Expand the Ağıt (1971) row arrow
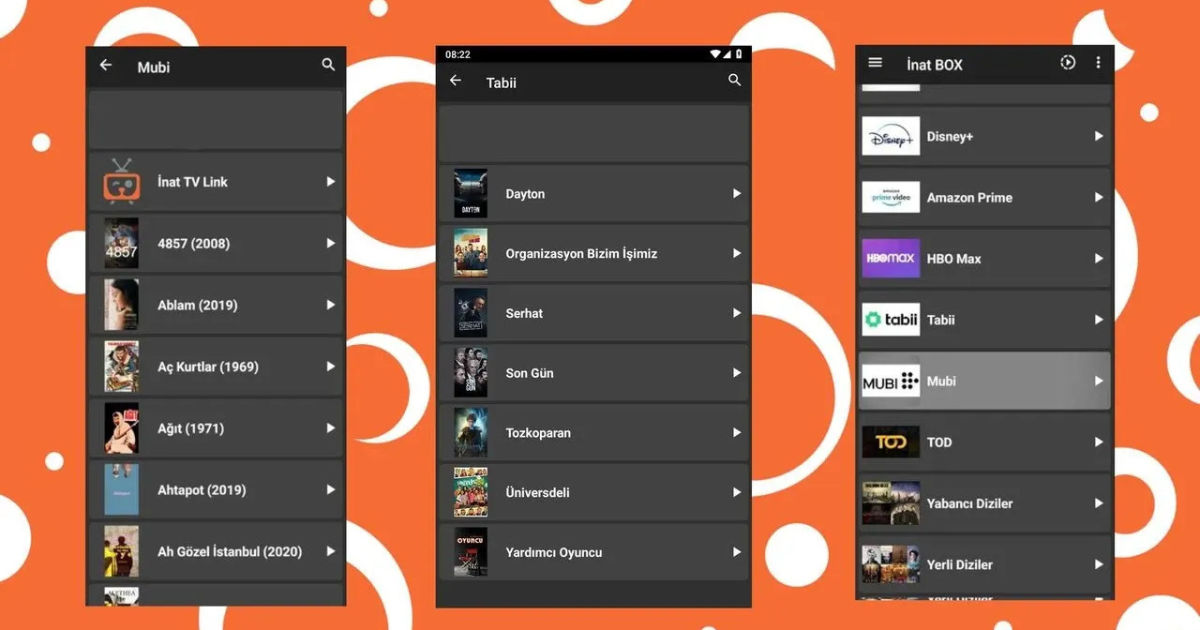 tap(330, 428)
